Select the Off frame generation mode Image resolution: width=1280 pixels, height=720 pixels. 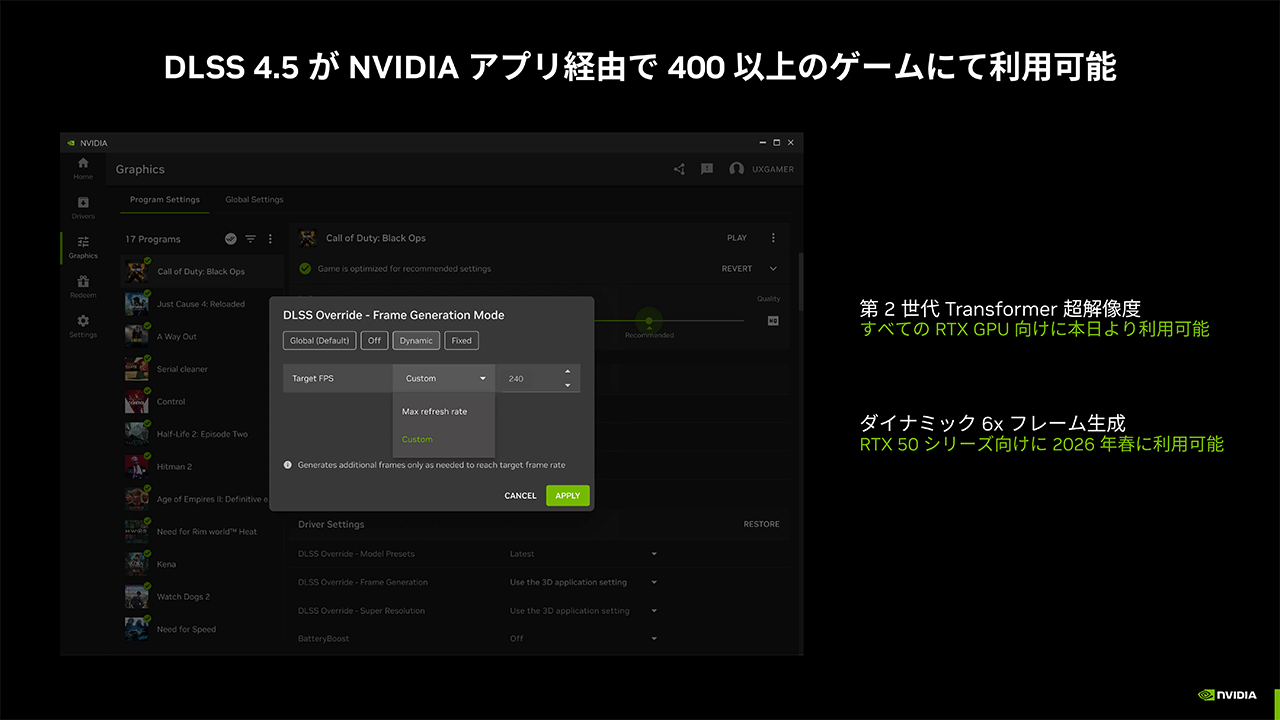[x=374, y=340]
